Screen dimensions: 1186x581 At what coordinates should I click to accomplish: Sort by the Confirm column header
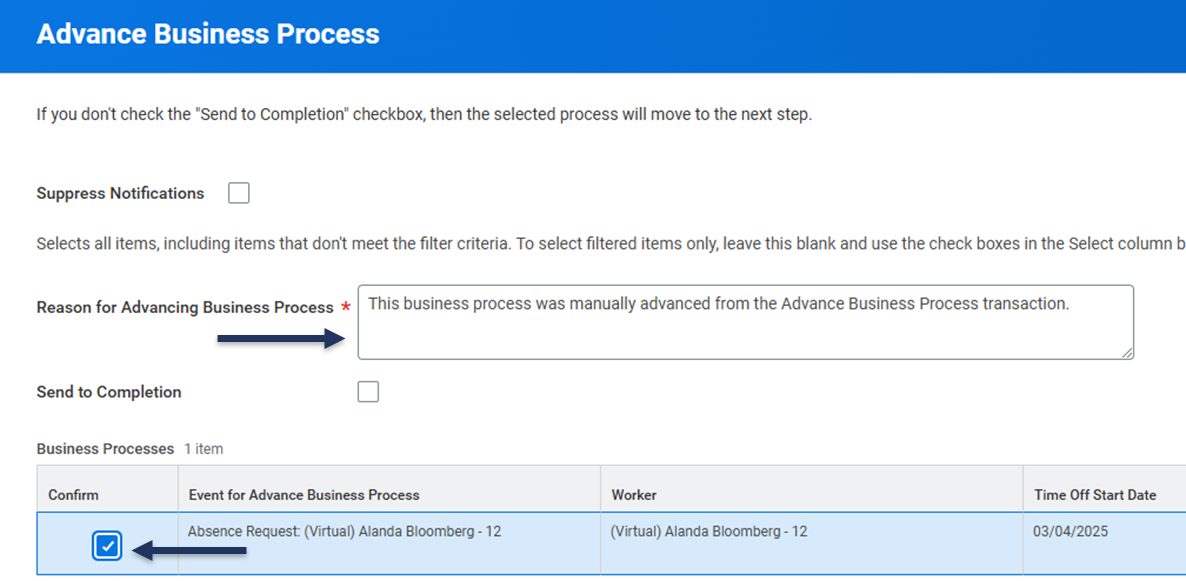coord(74,495)
